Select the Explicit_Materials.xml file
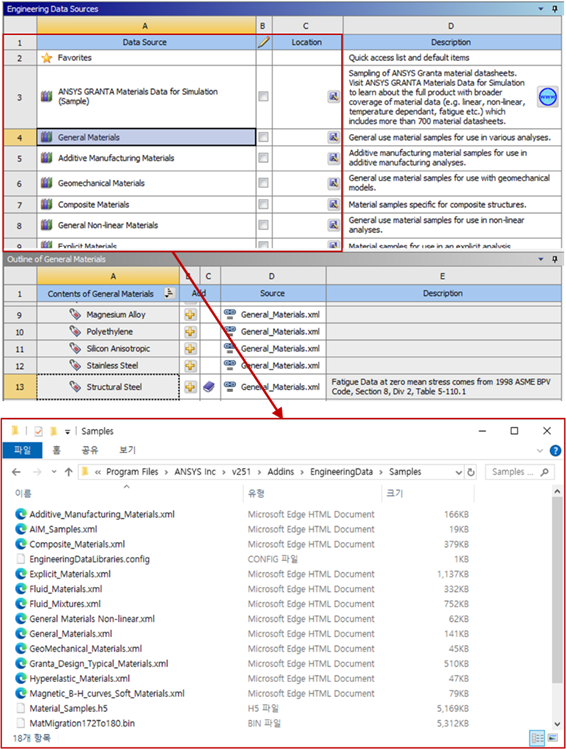 pos(70,574)
